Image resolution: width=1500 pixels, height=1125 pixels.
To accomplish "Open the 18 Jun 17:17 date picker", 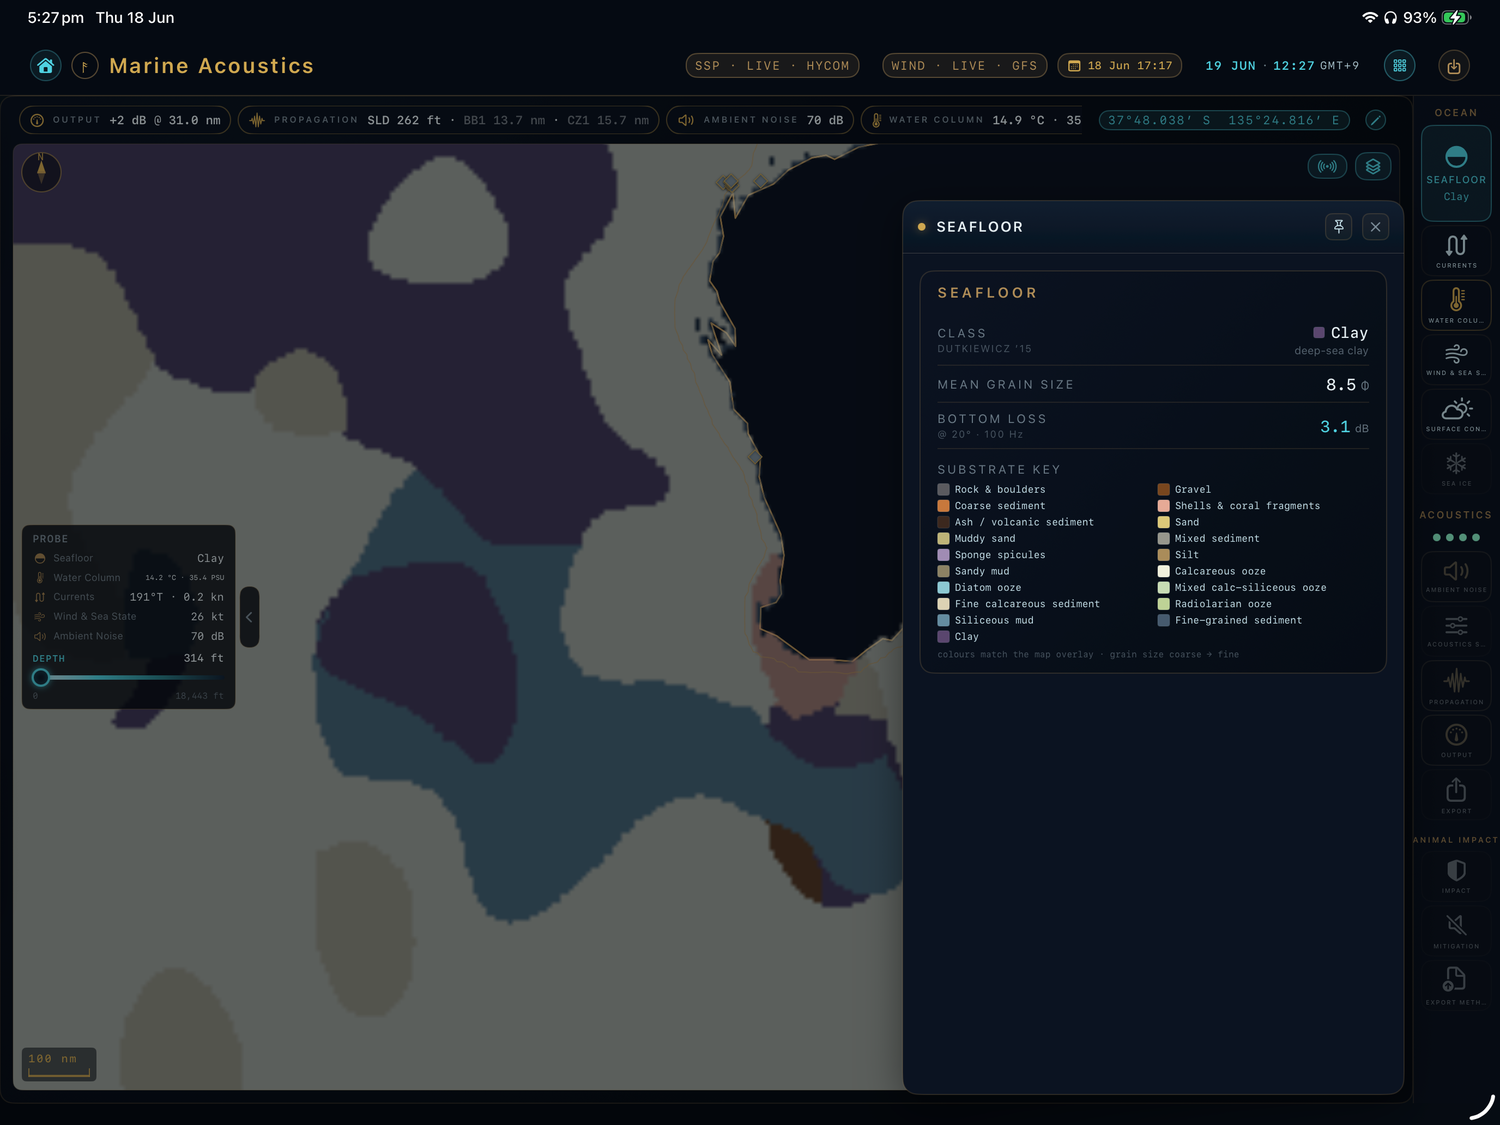I will [x=1120, y=66].
